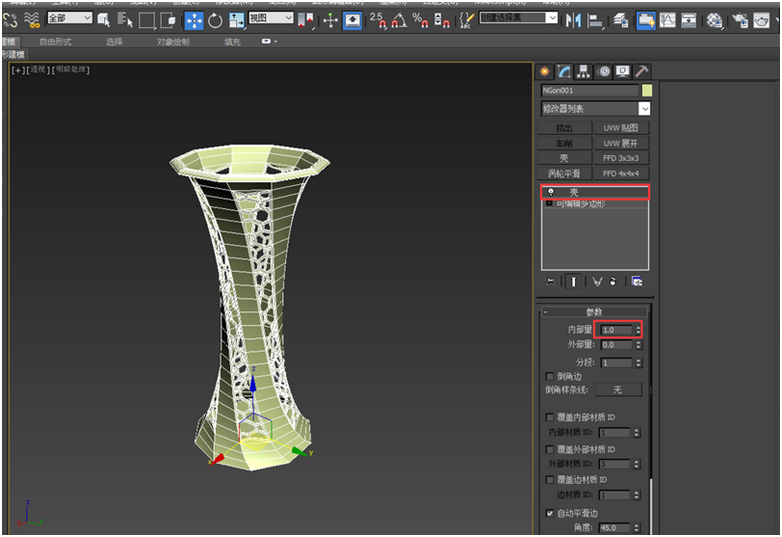This screenshot has height=537, width=782.
Task: Open the Material Editor icon
Action: click(714, 20)
